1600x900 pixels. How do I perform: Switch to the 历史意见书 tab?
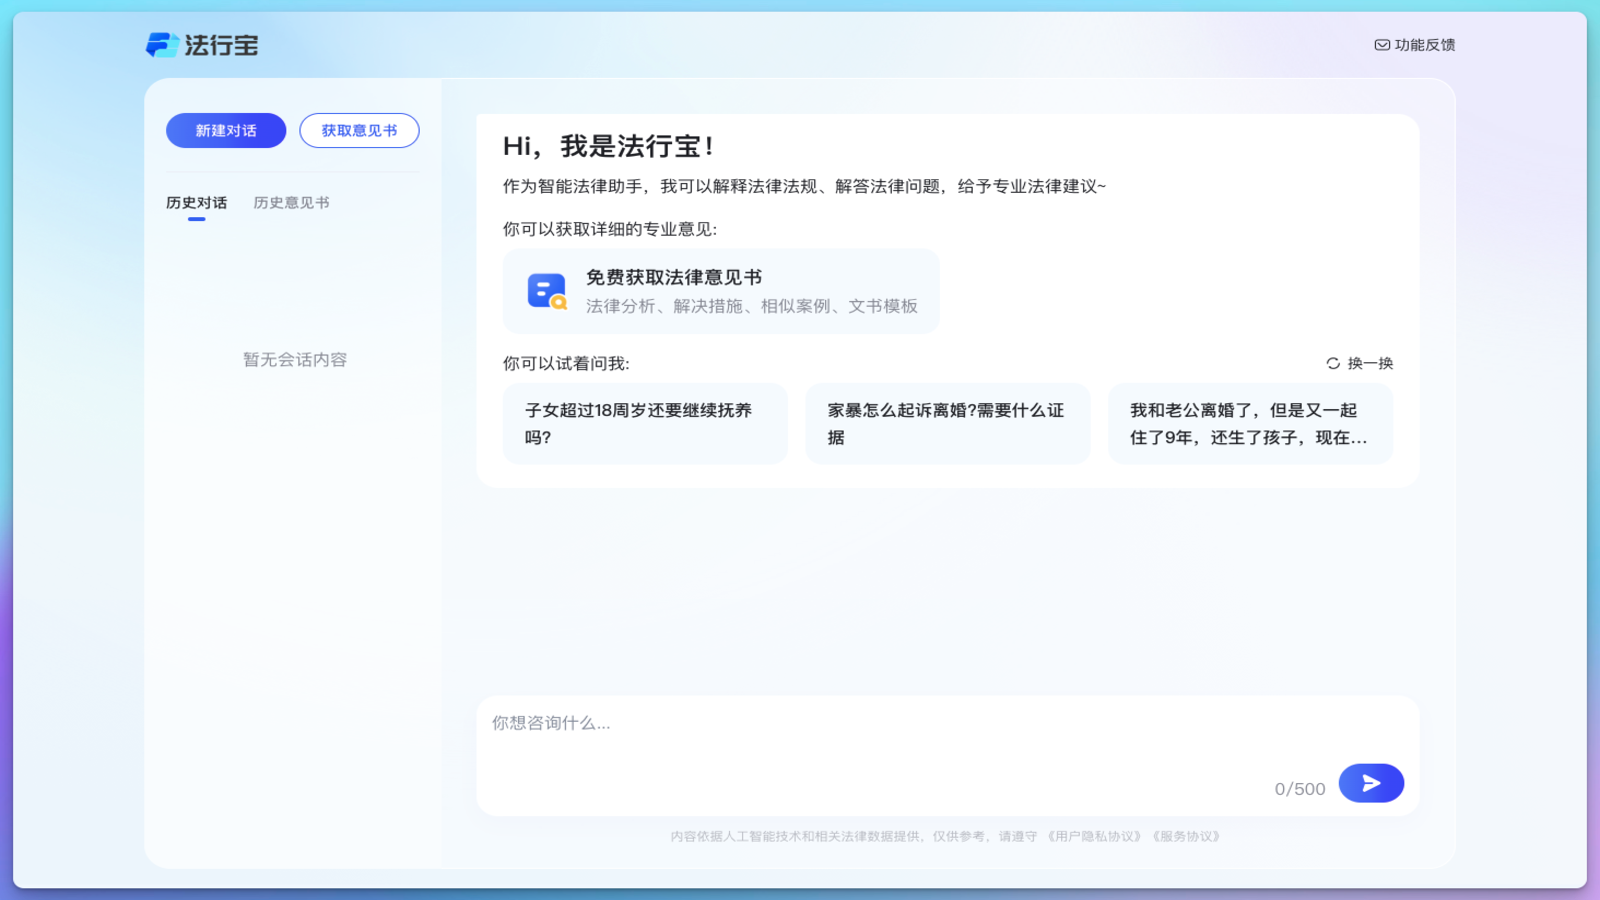[x=292, y=202]
